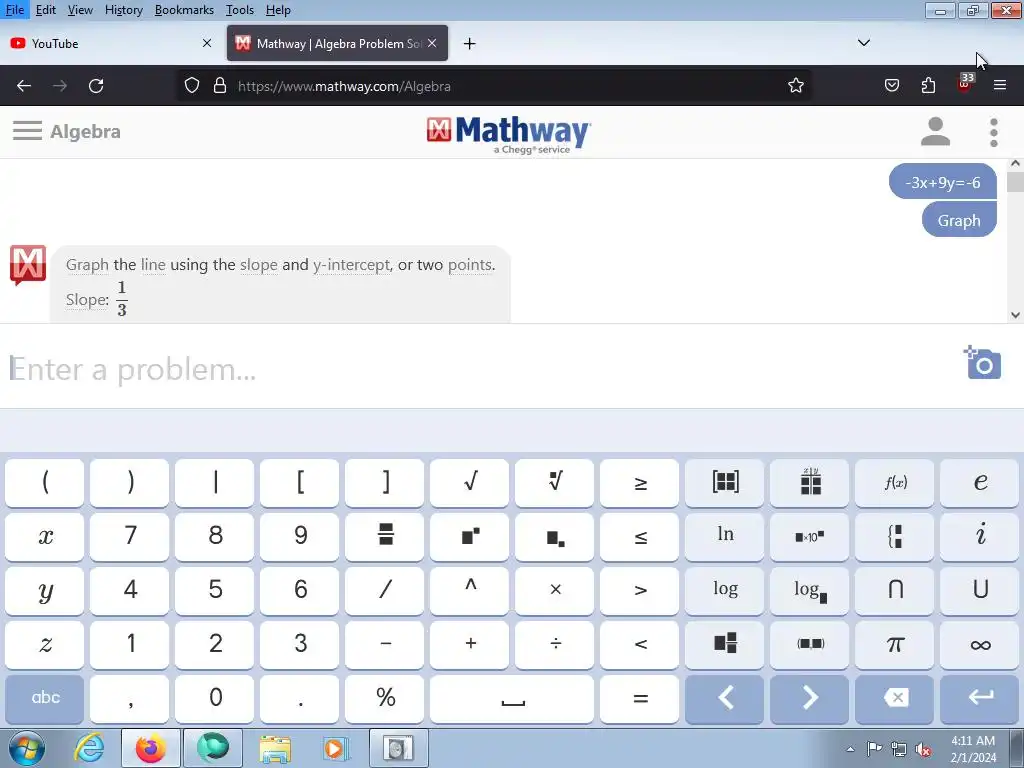
Task: Insert the x y table template
Action: point(809,483)
